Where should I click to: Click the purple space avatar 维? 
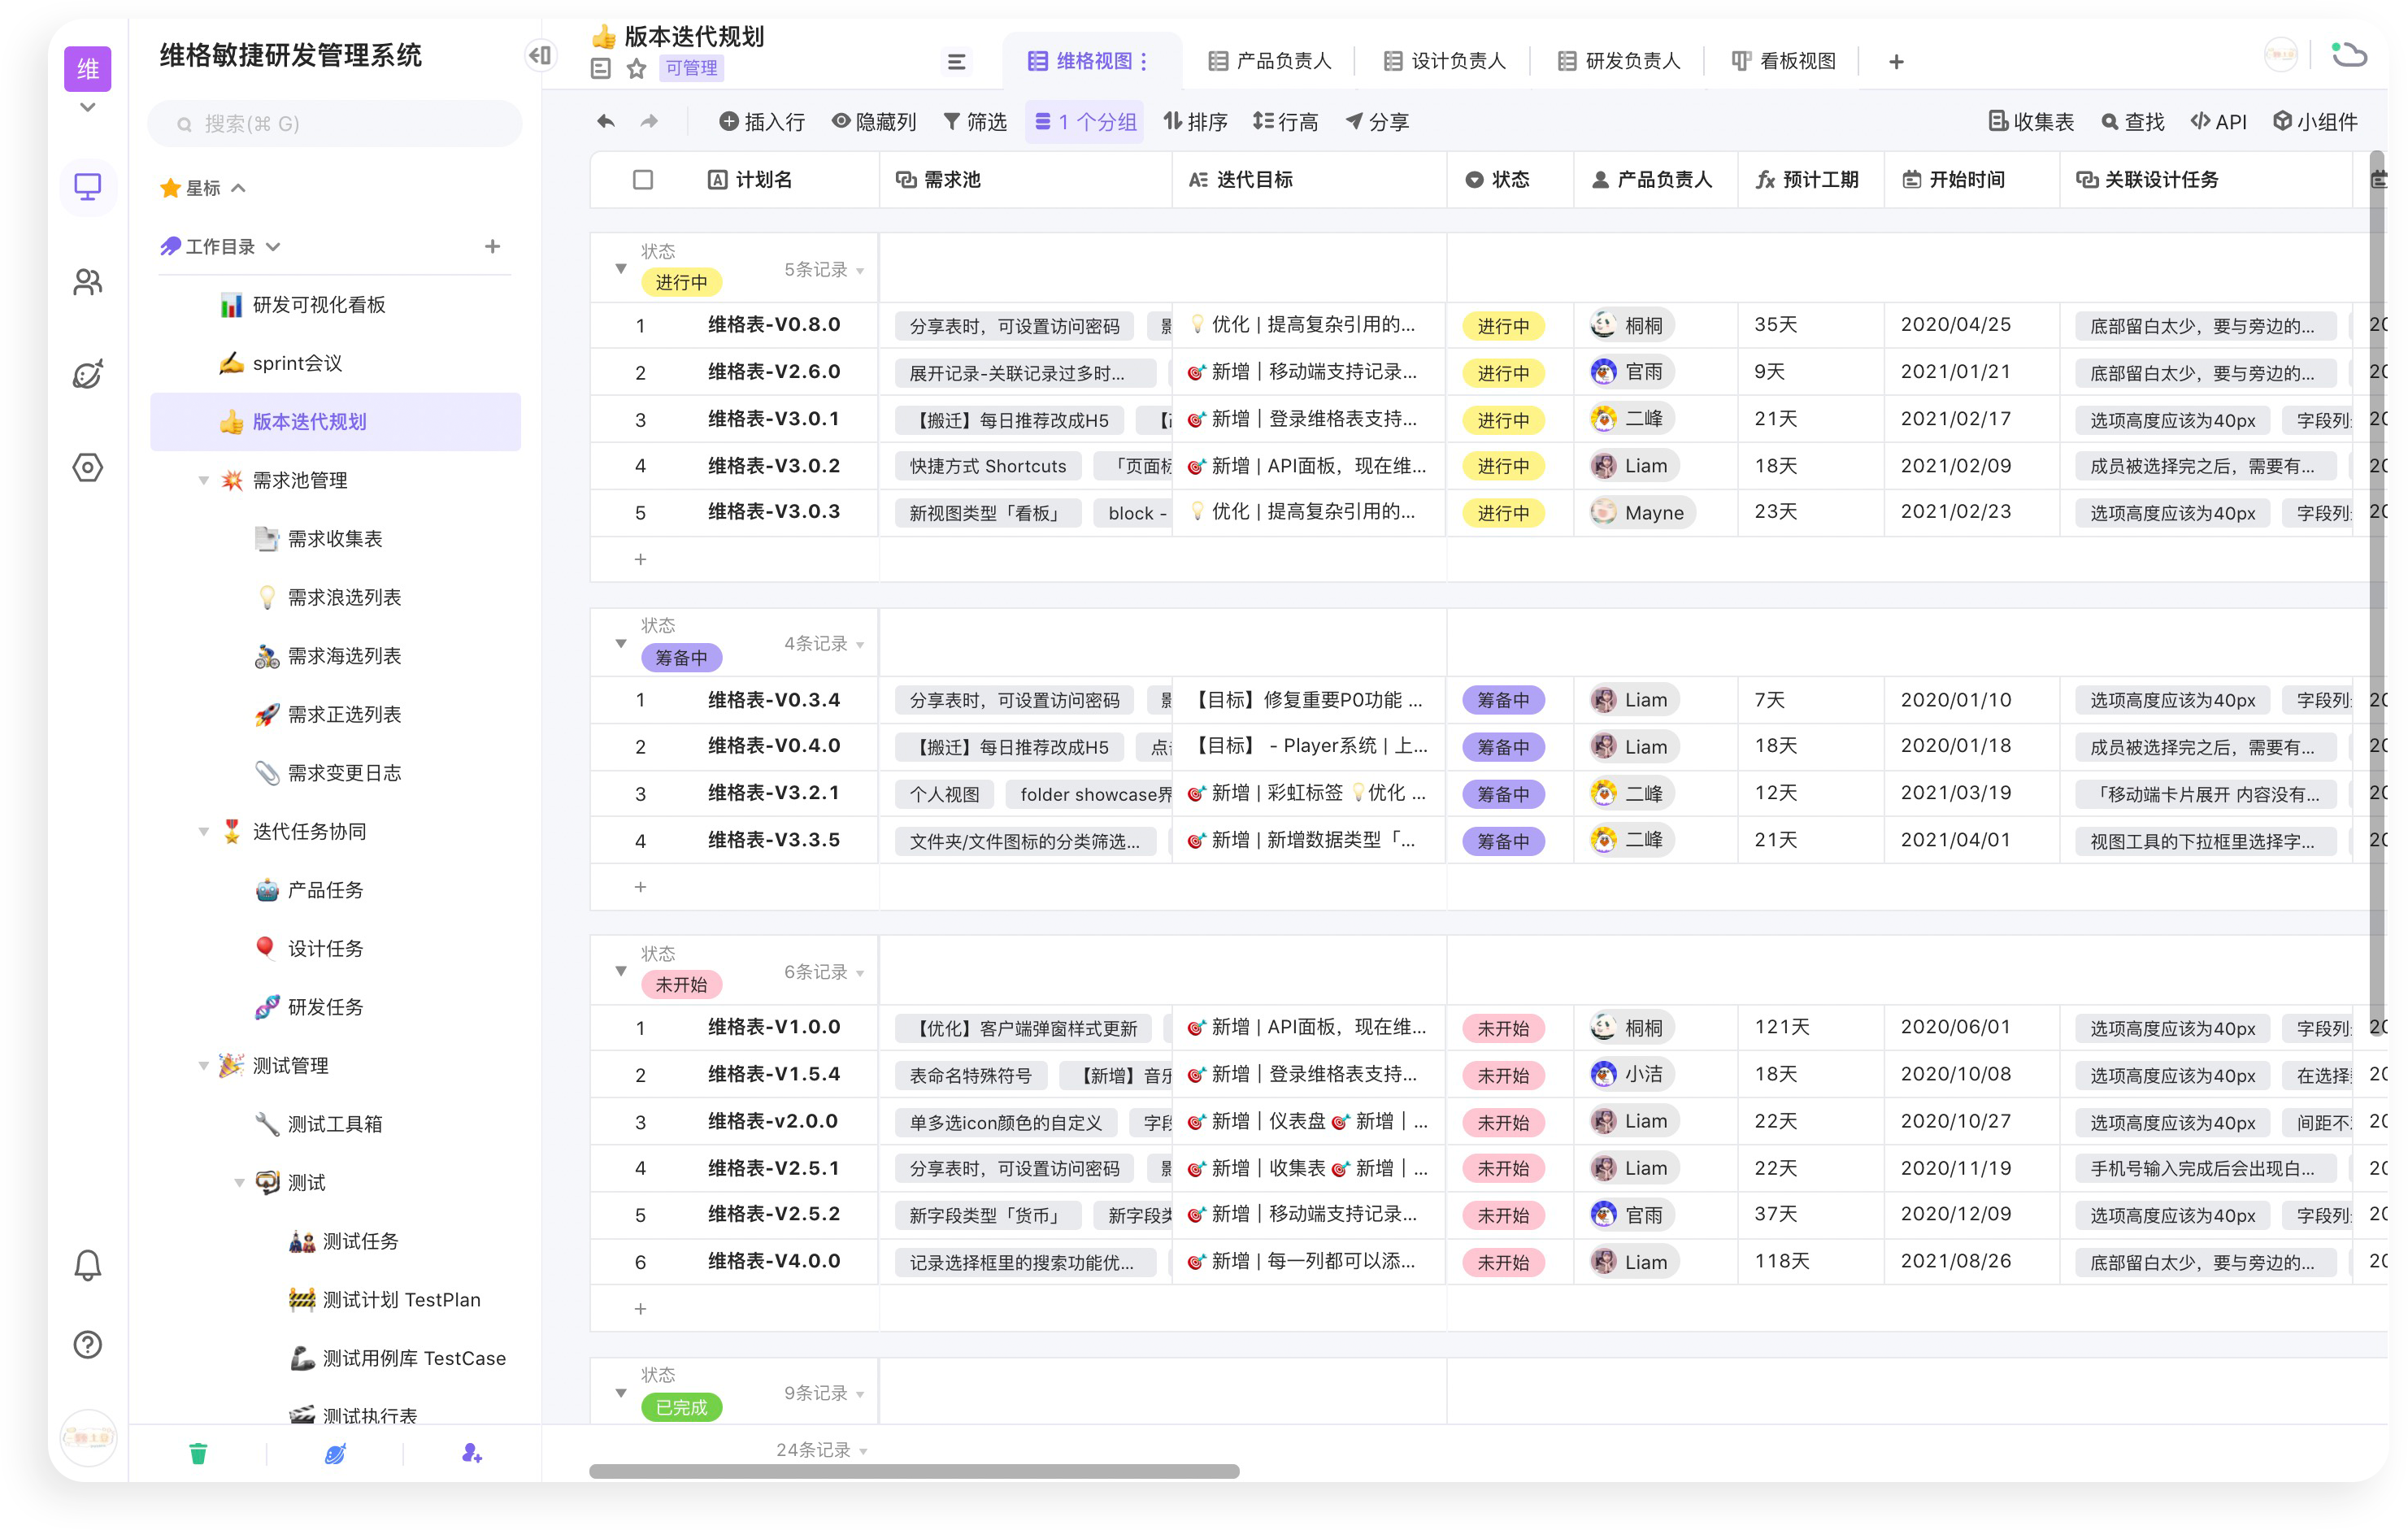87,68
